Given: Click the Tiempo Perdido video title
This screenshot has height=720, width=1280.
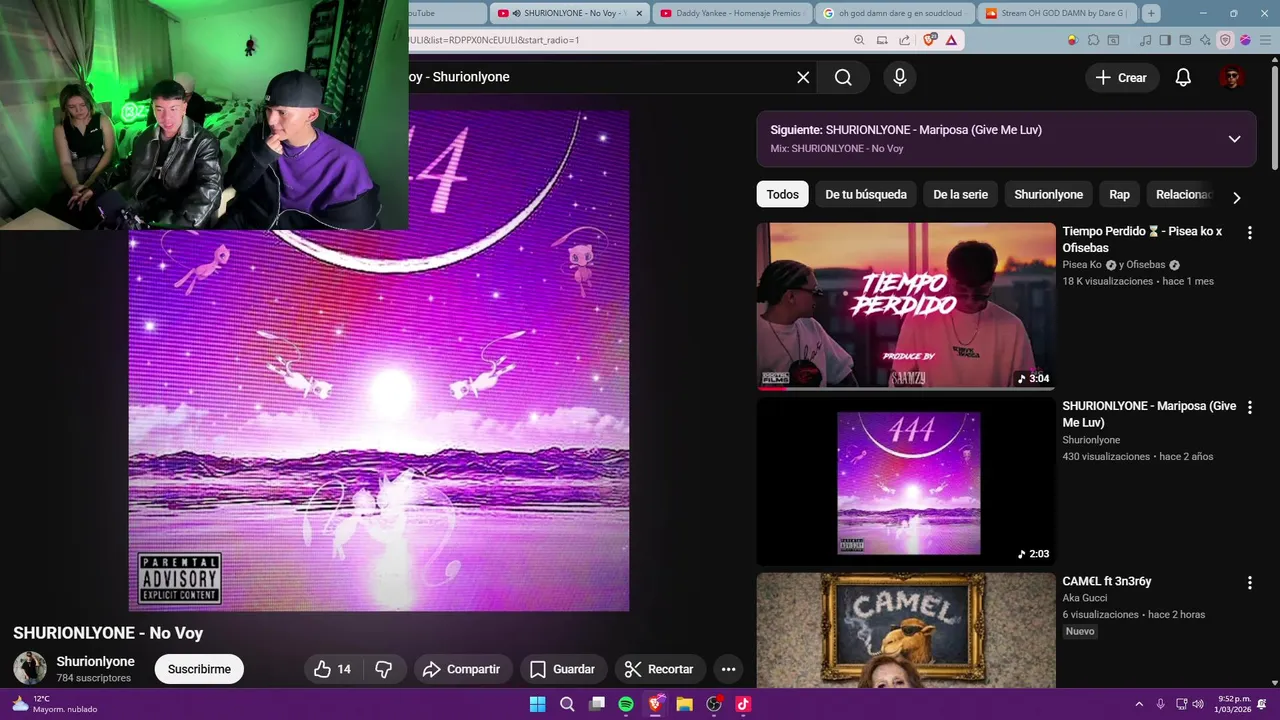Looking at the screenshot, I should tap(1142, 239).
